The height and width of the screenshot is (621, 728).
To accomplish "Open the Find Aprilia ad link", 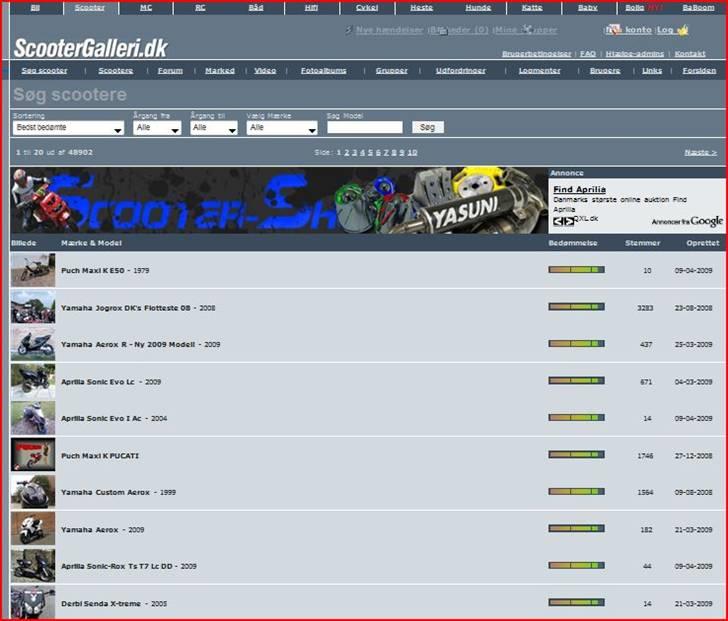I will click(x=579, y=189).
